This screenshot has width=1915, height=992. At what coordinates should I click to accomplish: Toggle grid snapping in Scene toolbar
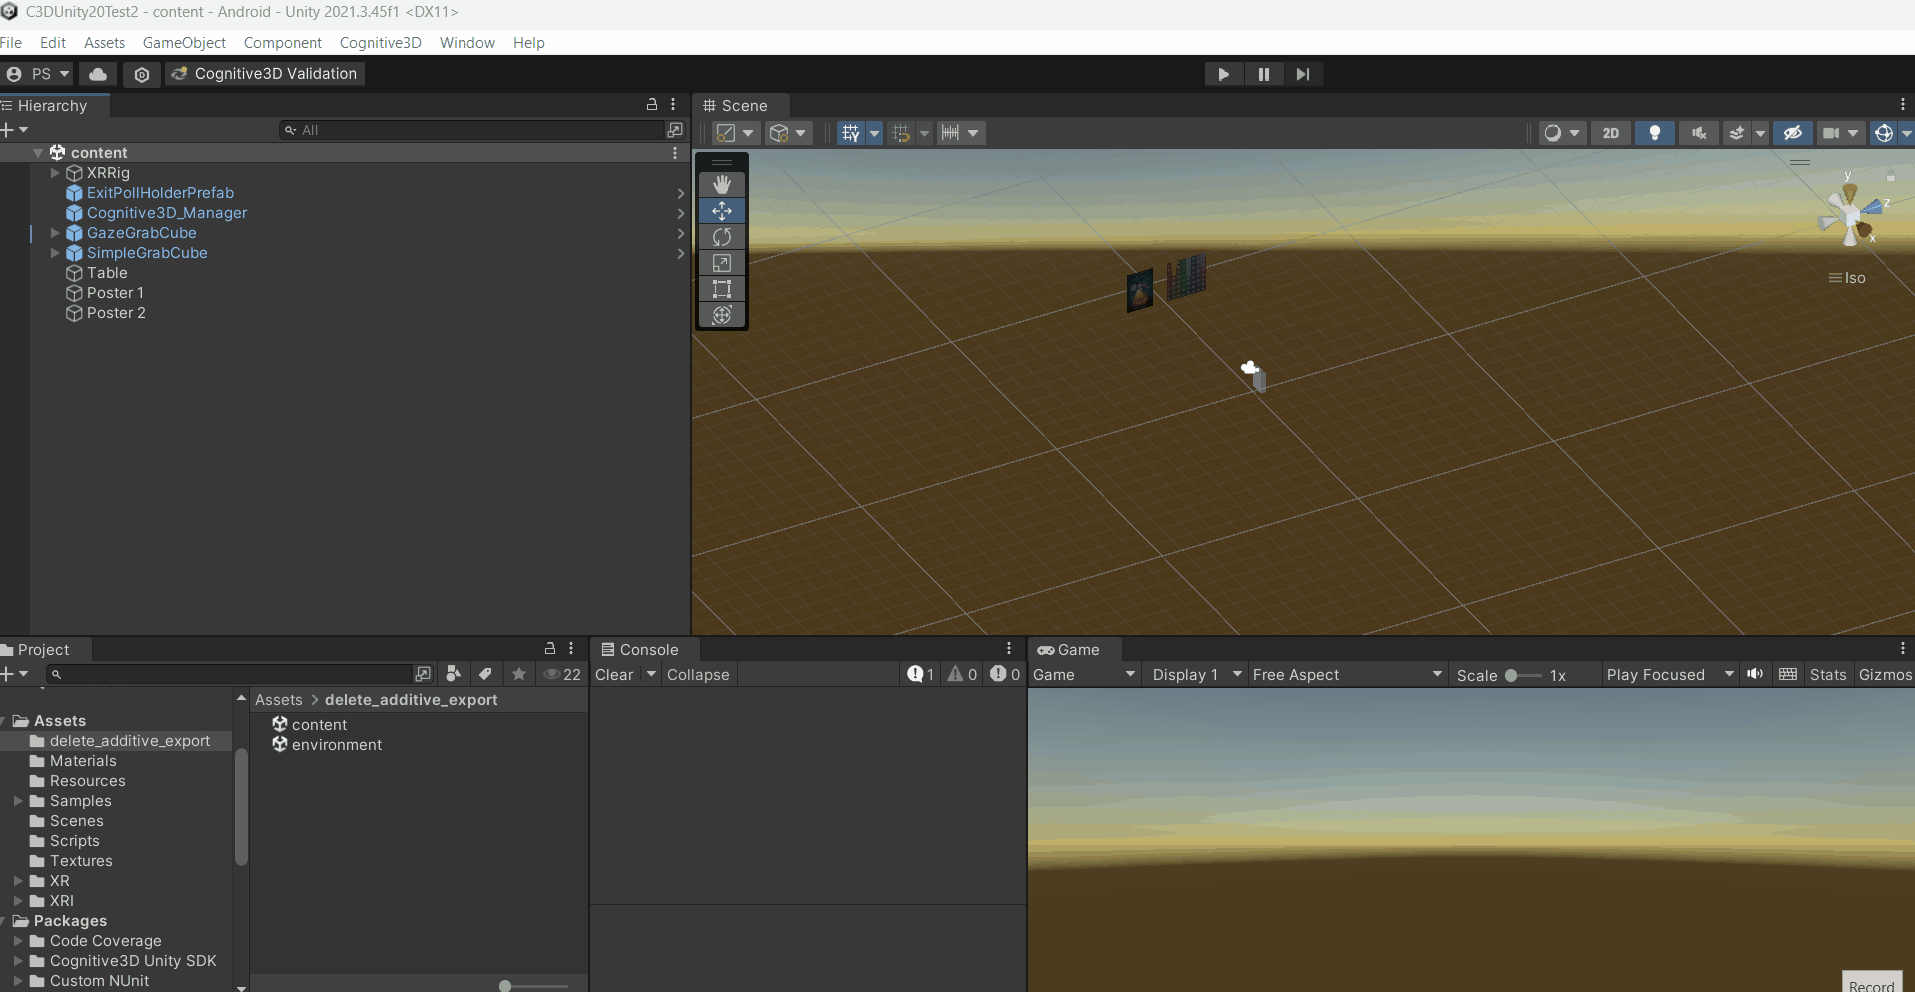901,133
